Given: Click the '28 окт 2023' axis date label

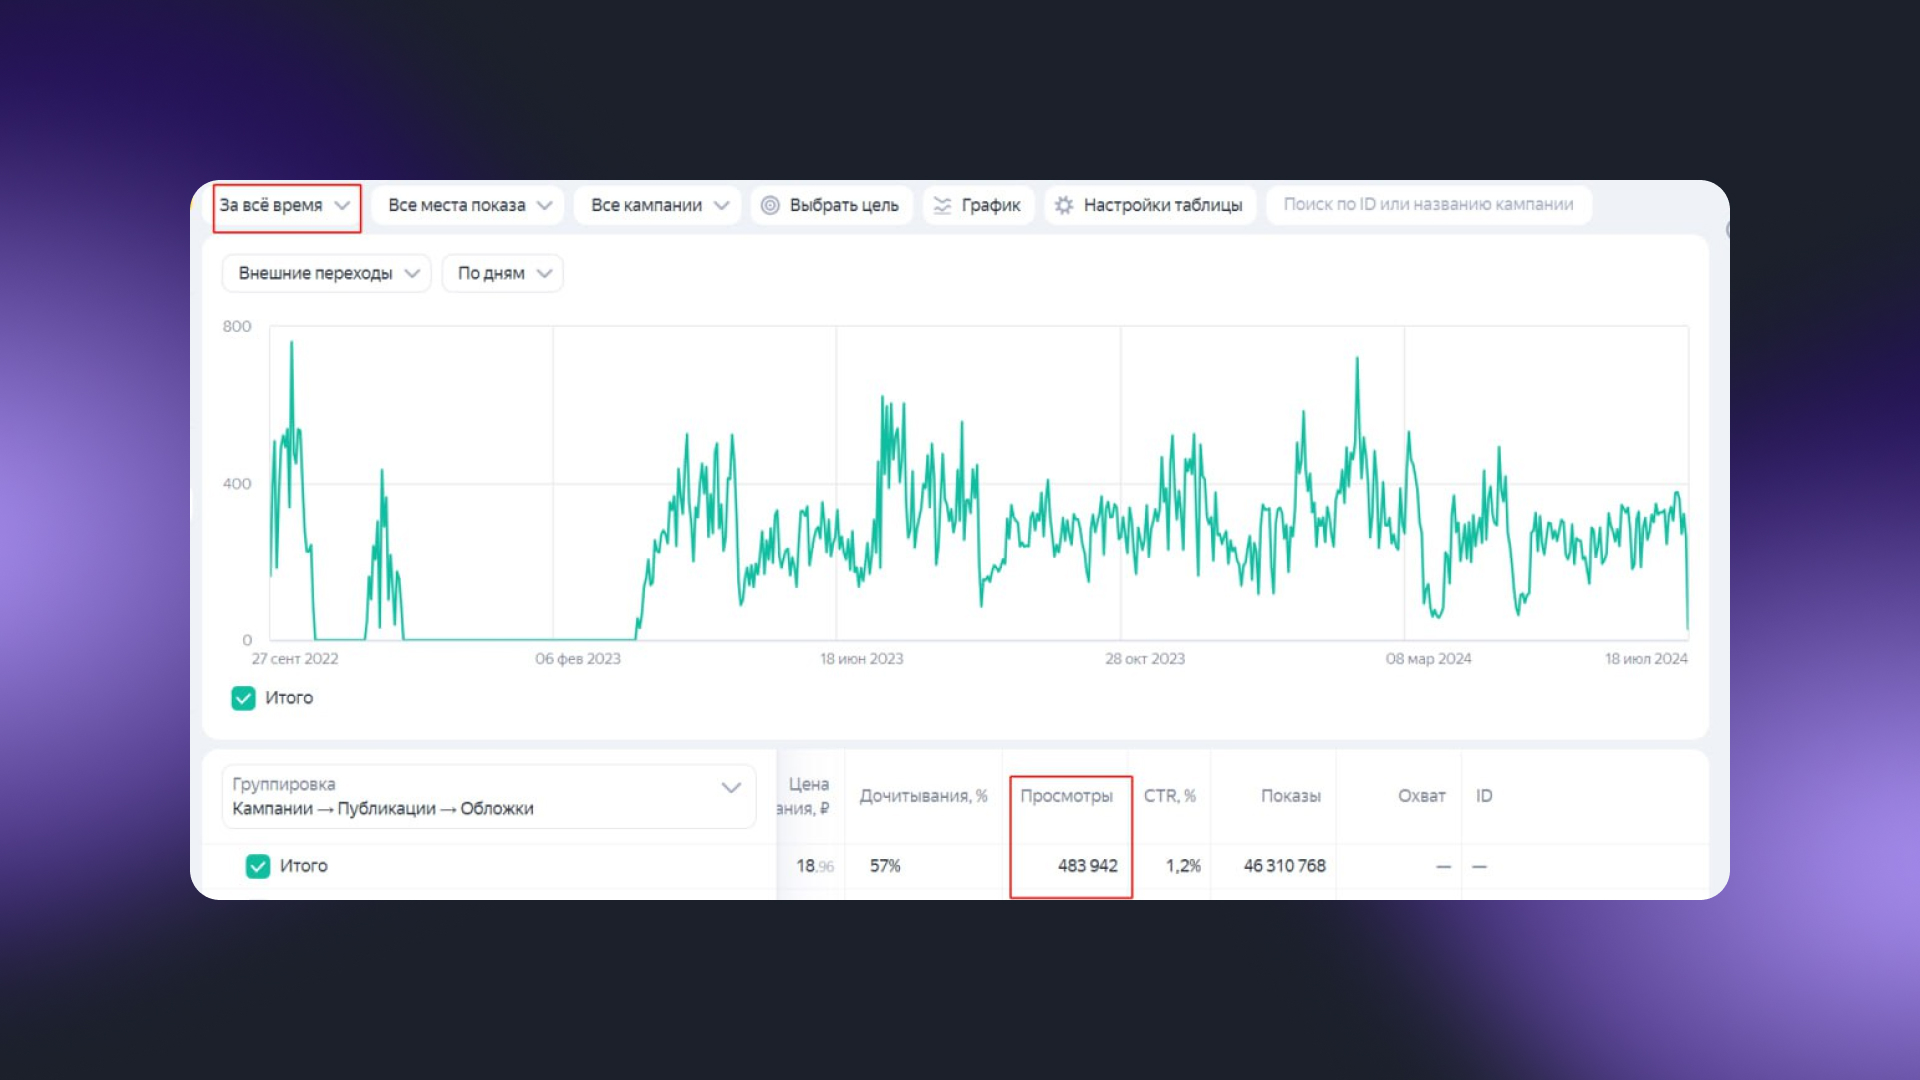Looking at the screenshot, I should point(1145,659).
